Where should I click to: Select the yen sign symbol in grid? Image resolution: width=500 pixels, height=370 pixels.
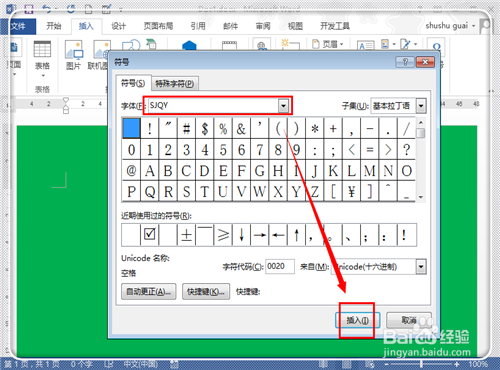pyautogui.click(x=351, y=192)
